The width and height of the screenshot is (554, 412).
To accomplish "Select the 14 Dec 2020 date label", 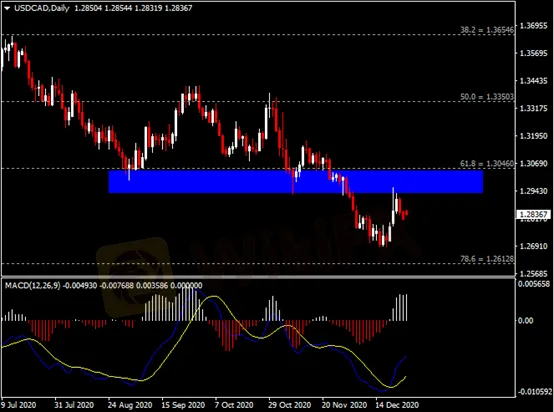I will point(397,405).
